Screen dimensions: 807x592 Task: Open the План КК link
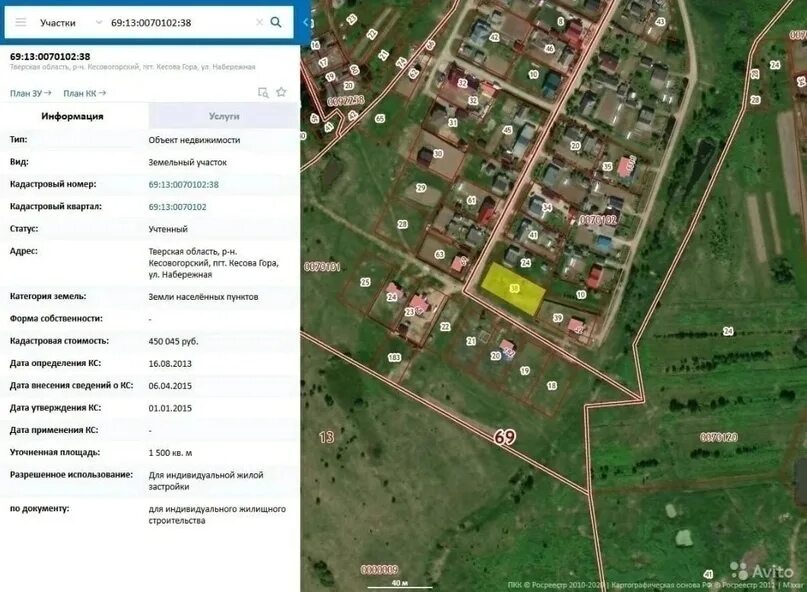[x=83, y=91]
